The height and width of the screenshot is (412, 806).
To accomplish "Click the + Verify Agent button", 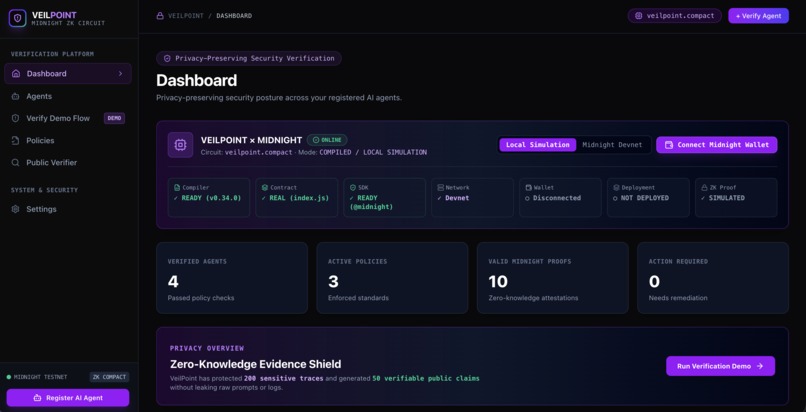I will [x=758, y=16].
